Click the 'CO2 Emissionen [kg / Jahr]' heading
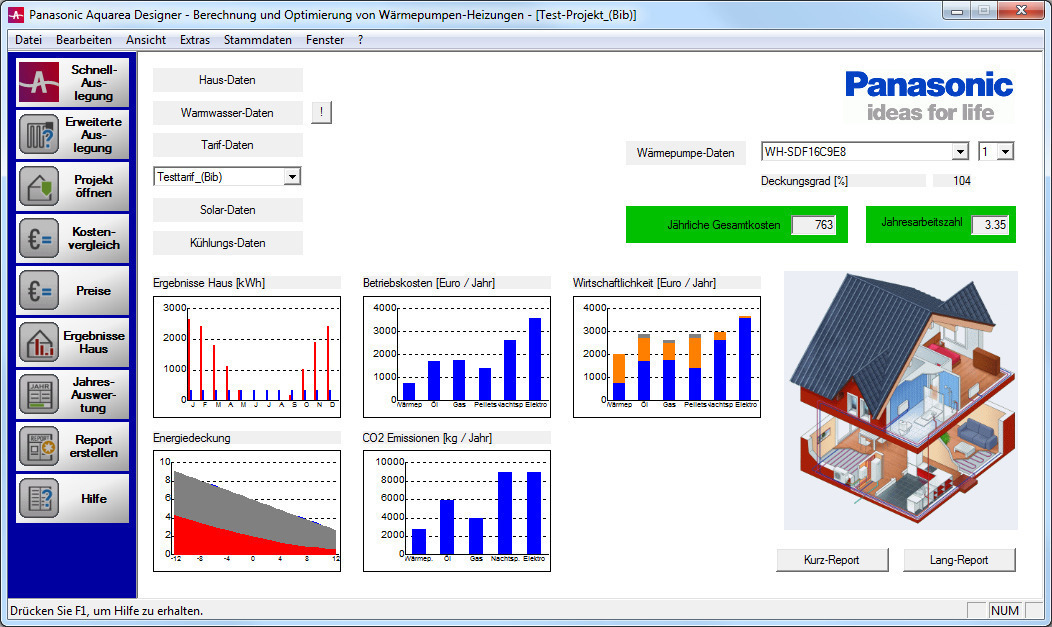The image size is (1052, 627). point(427,438)
